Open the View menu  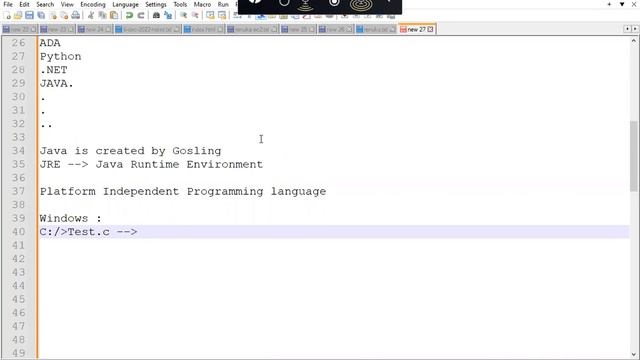coord(67,4)
